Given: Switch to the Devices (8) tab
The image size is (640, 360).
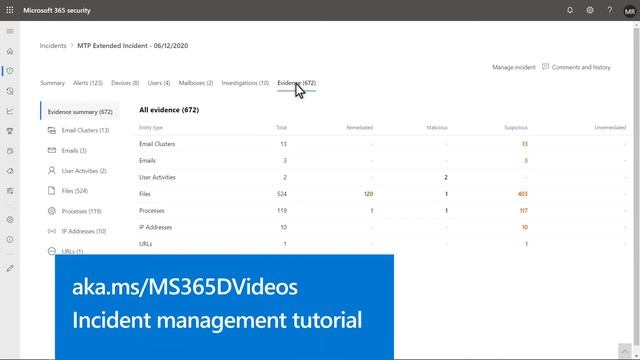Looking at the screenshot, I should (x=125, y=83).
